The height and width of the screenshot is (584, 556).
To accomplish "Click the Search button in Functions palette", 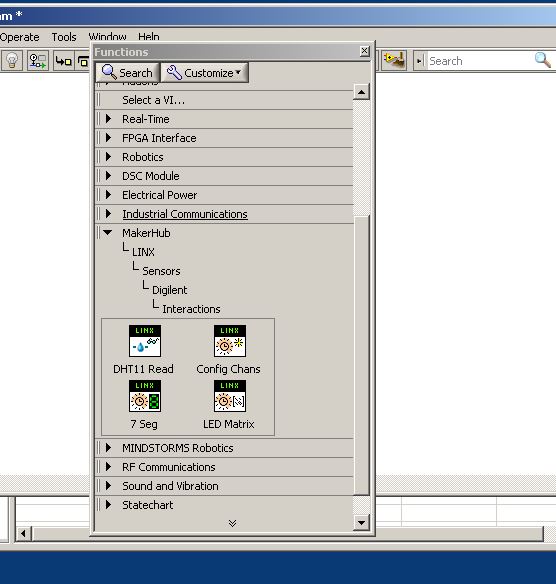I will coord(127,73).
